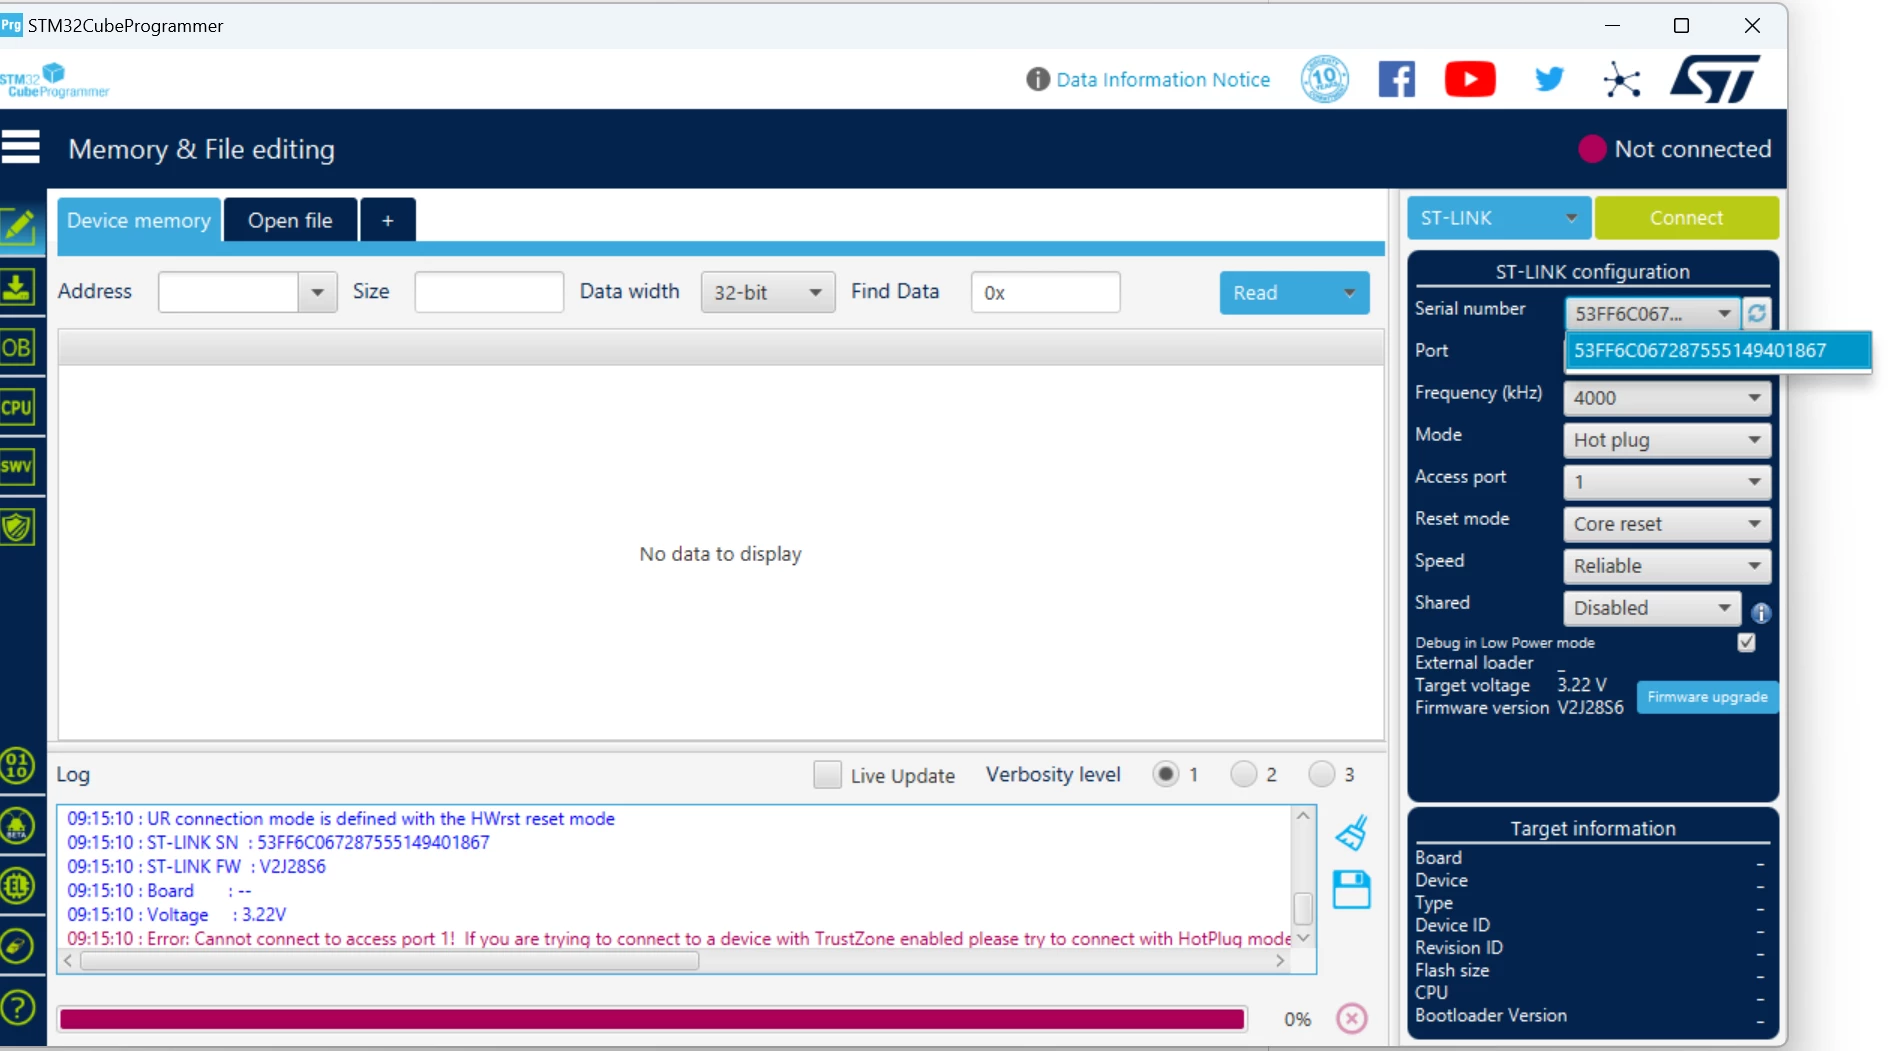Click the magenta progress bar
The height and width of the screenshot is (1051, 1903).
click(652, 1019)
